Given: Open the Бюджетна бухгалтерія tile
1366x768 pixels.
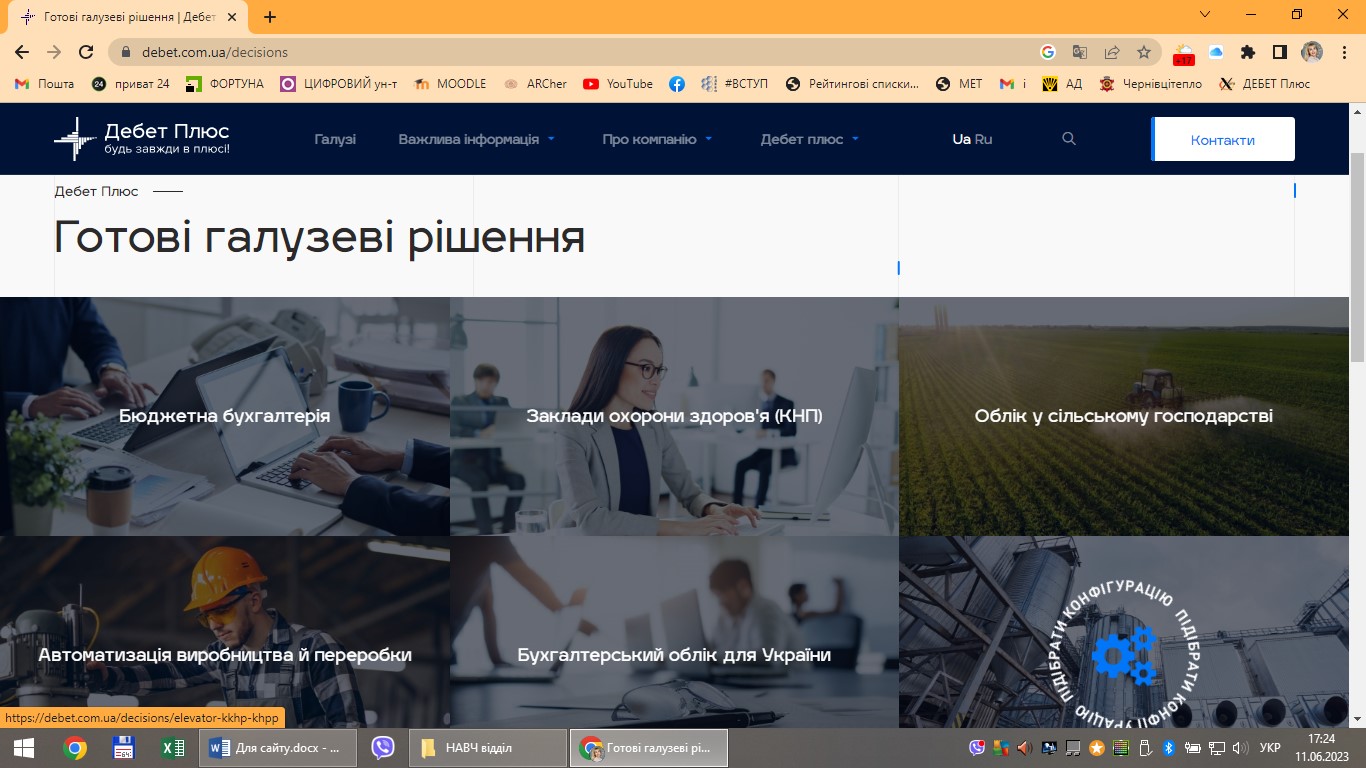Looking at the screenshot, I should [x=224, y=416].
